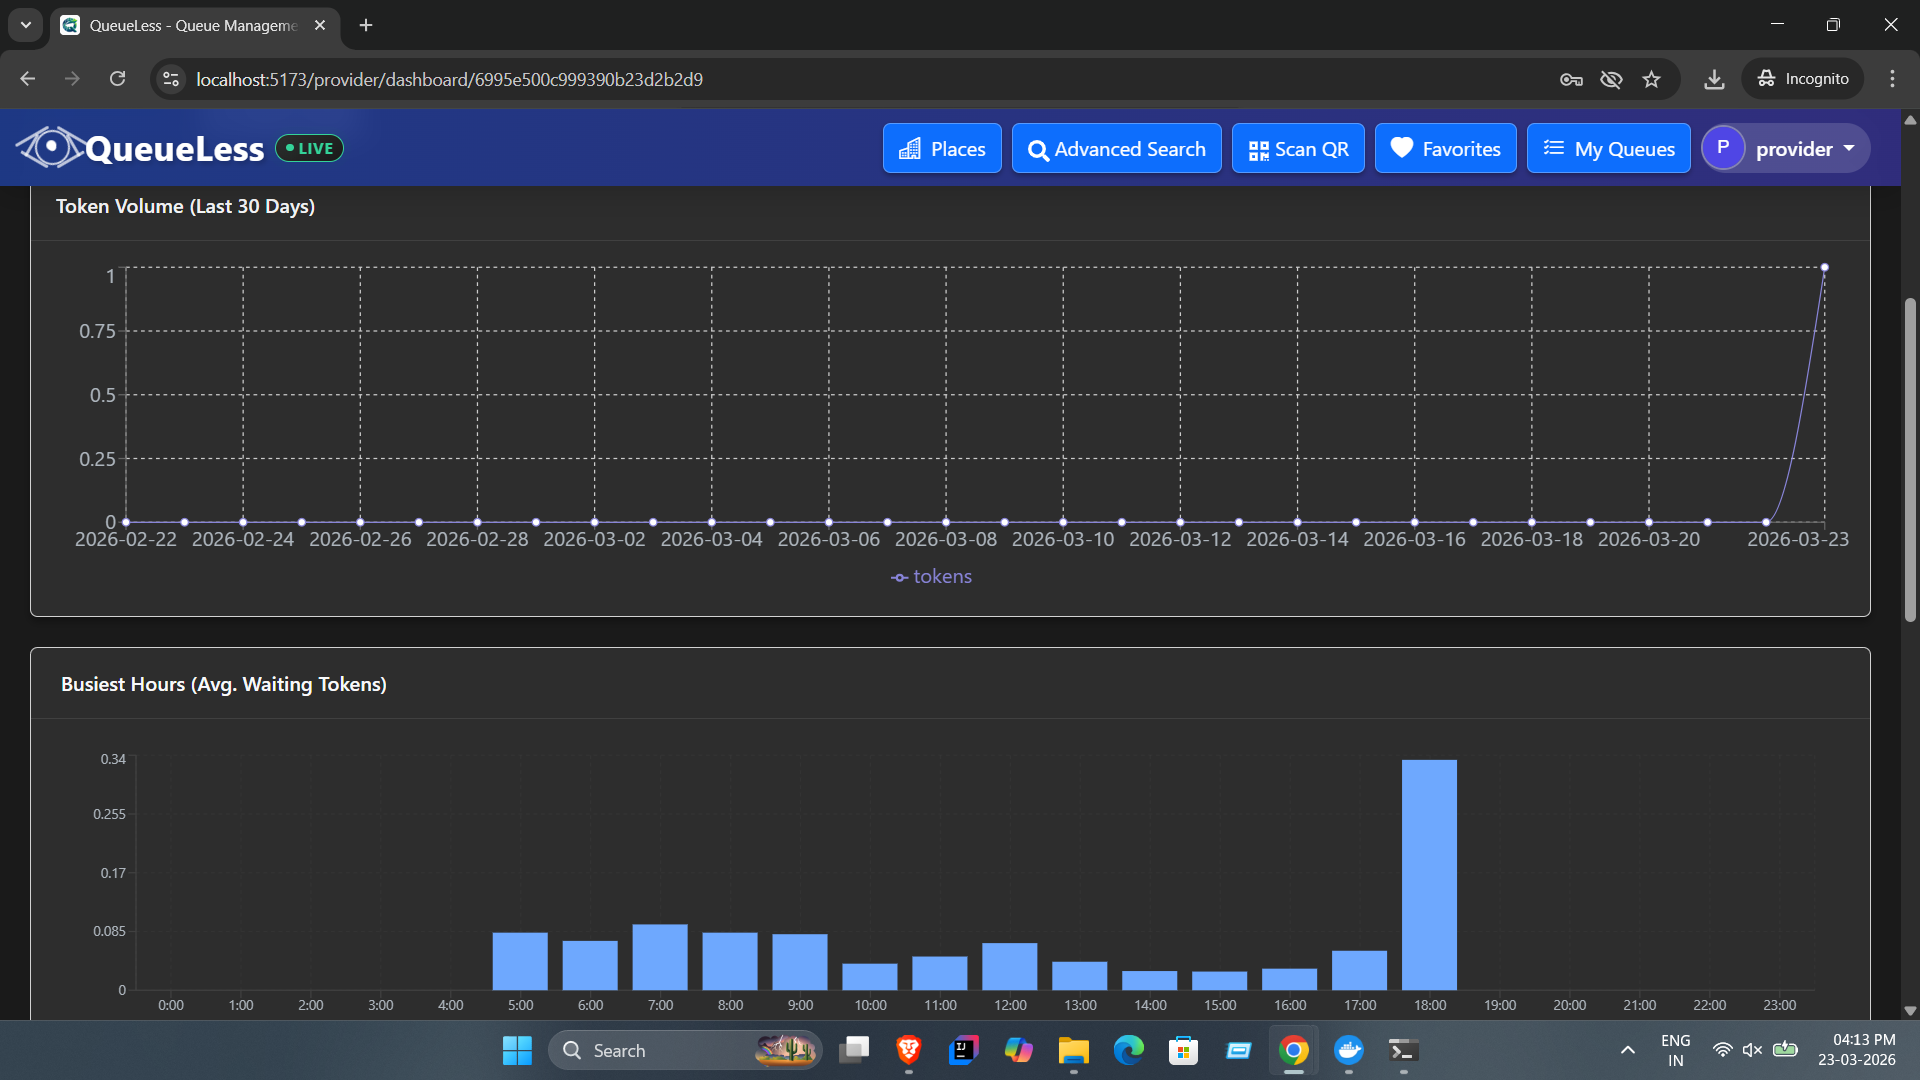The height and width of the screenshot is (1080, 1920).
Task: Open Docker Desktop from taskbar
Action: (x=1349, y=1051)
